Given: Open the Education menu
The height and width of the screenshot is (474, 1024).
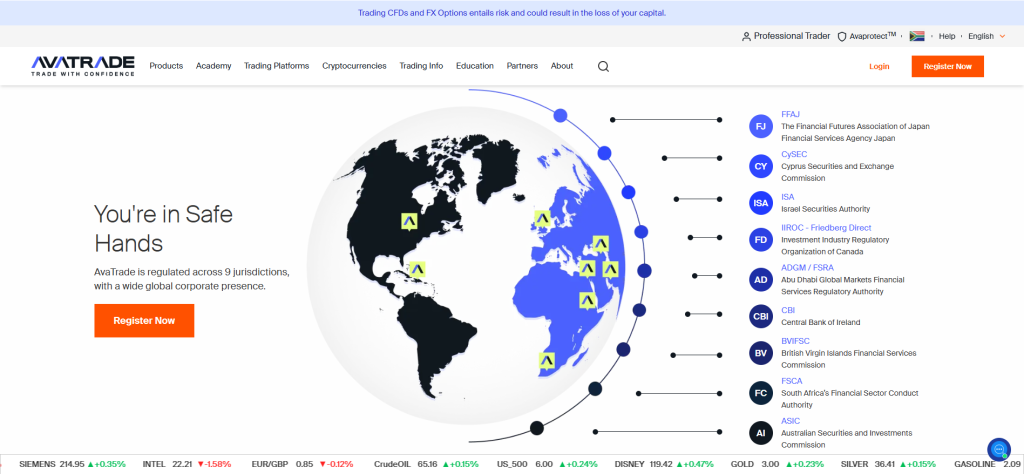Looking at the screenshot, I should point(475,66).
